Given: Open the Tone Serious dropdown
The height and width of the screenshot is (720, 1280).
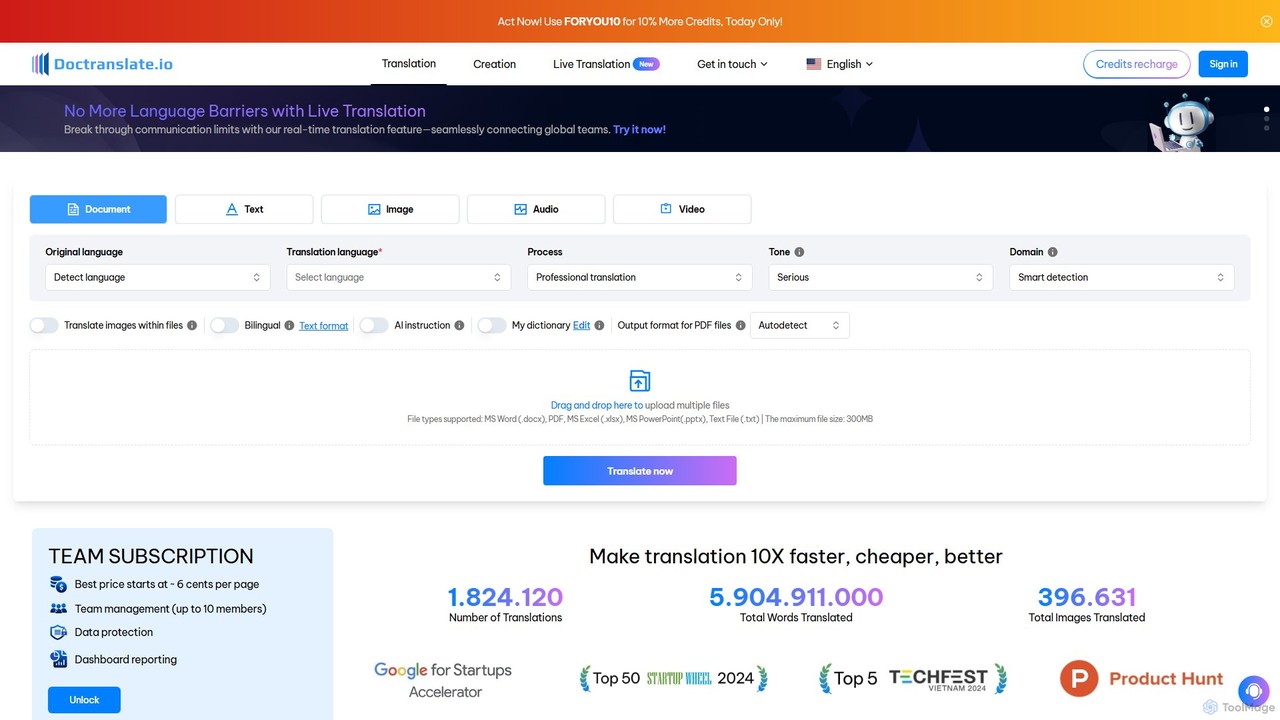Looking at the screenshot, I should coord(881,277).
